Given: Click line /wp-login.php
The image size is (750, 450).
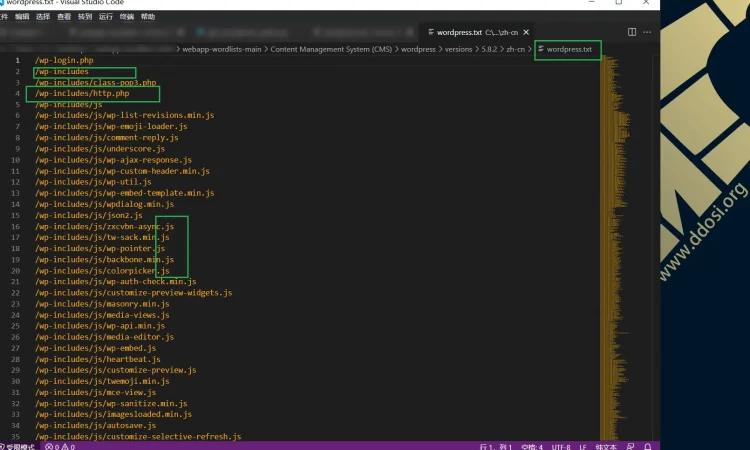Looking at the screenshot, I should pyautogui.click(x=64, y=60).
